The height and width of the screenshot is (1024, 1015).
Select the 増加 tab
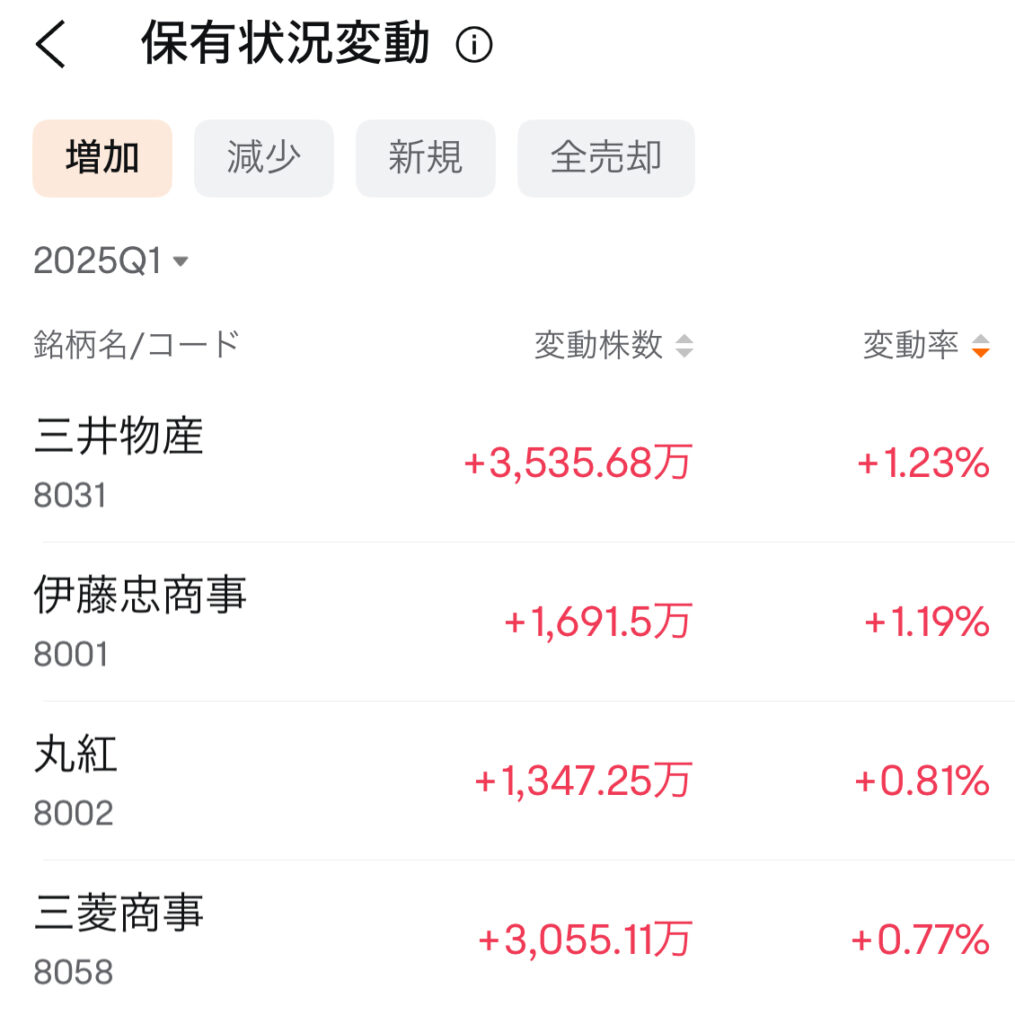point(102,158)
